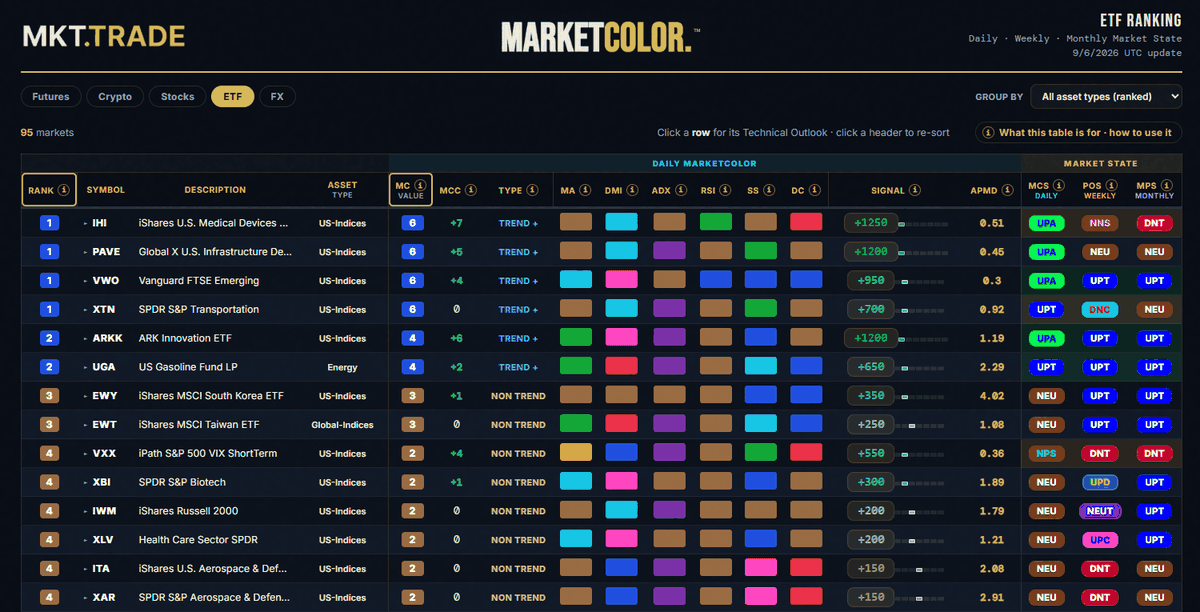Screen dimensions: 1200x612
Task: Click the rank 2 badge for ARKK
Action: pos(50,339)
